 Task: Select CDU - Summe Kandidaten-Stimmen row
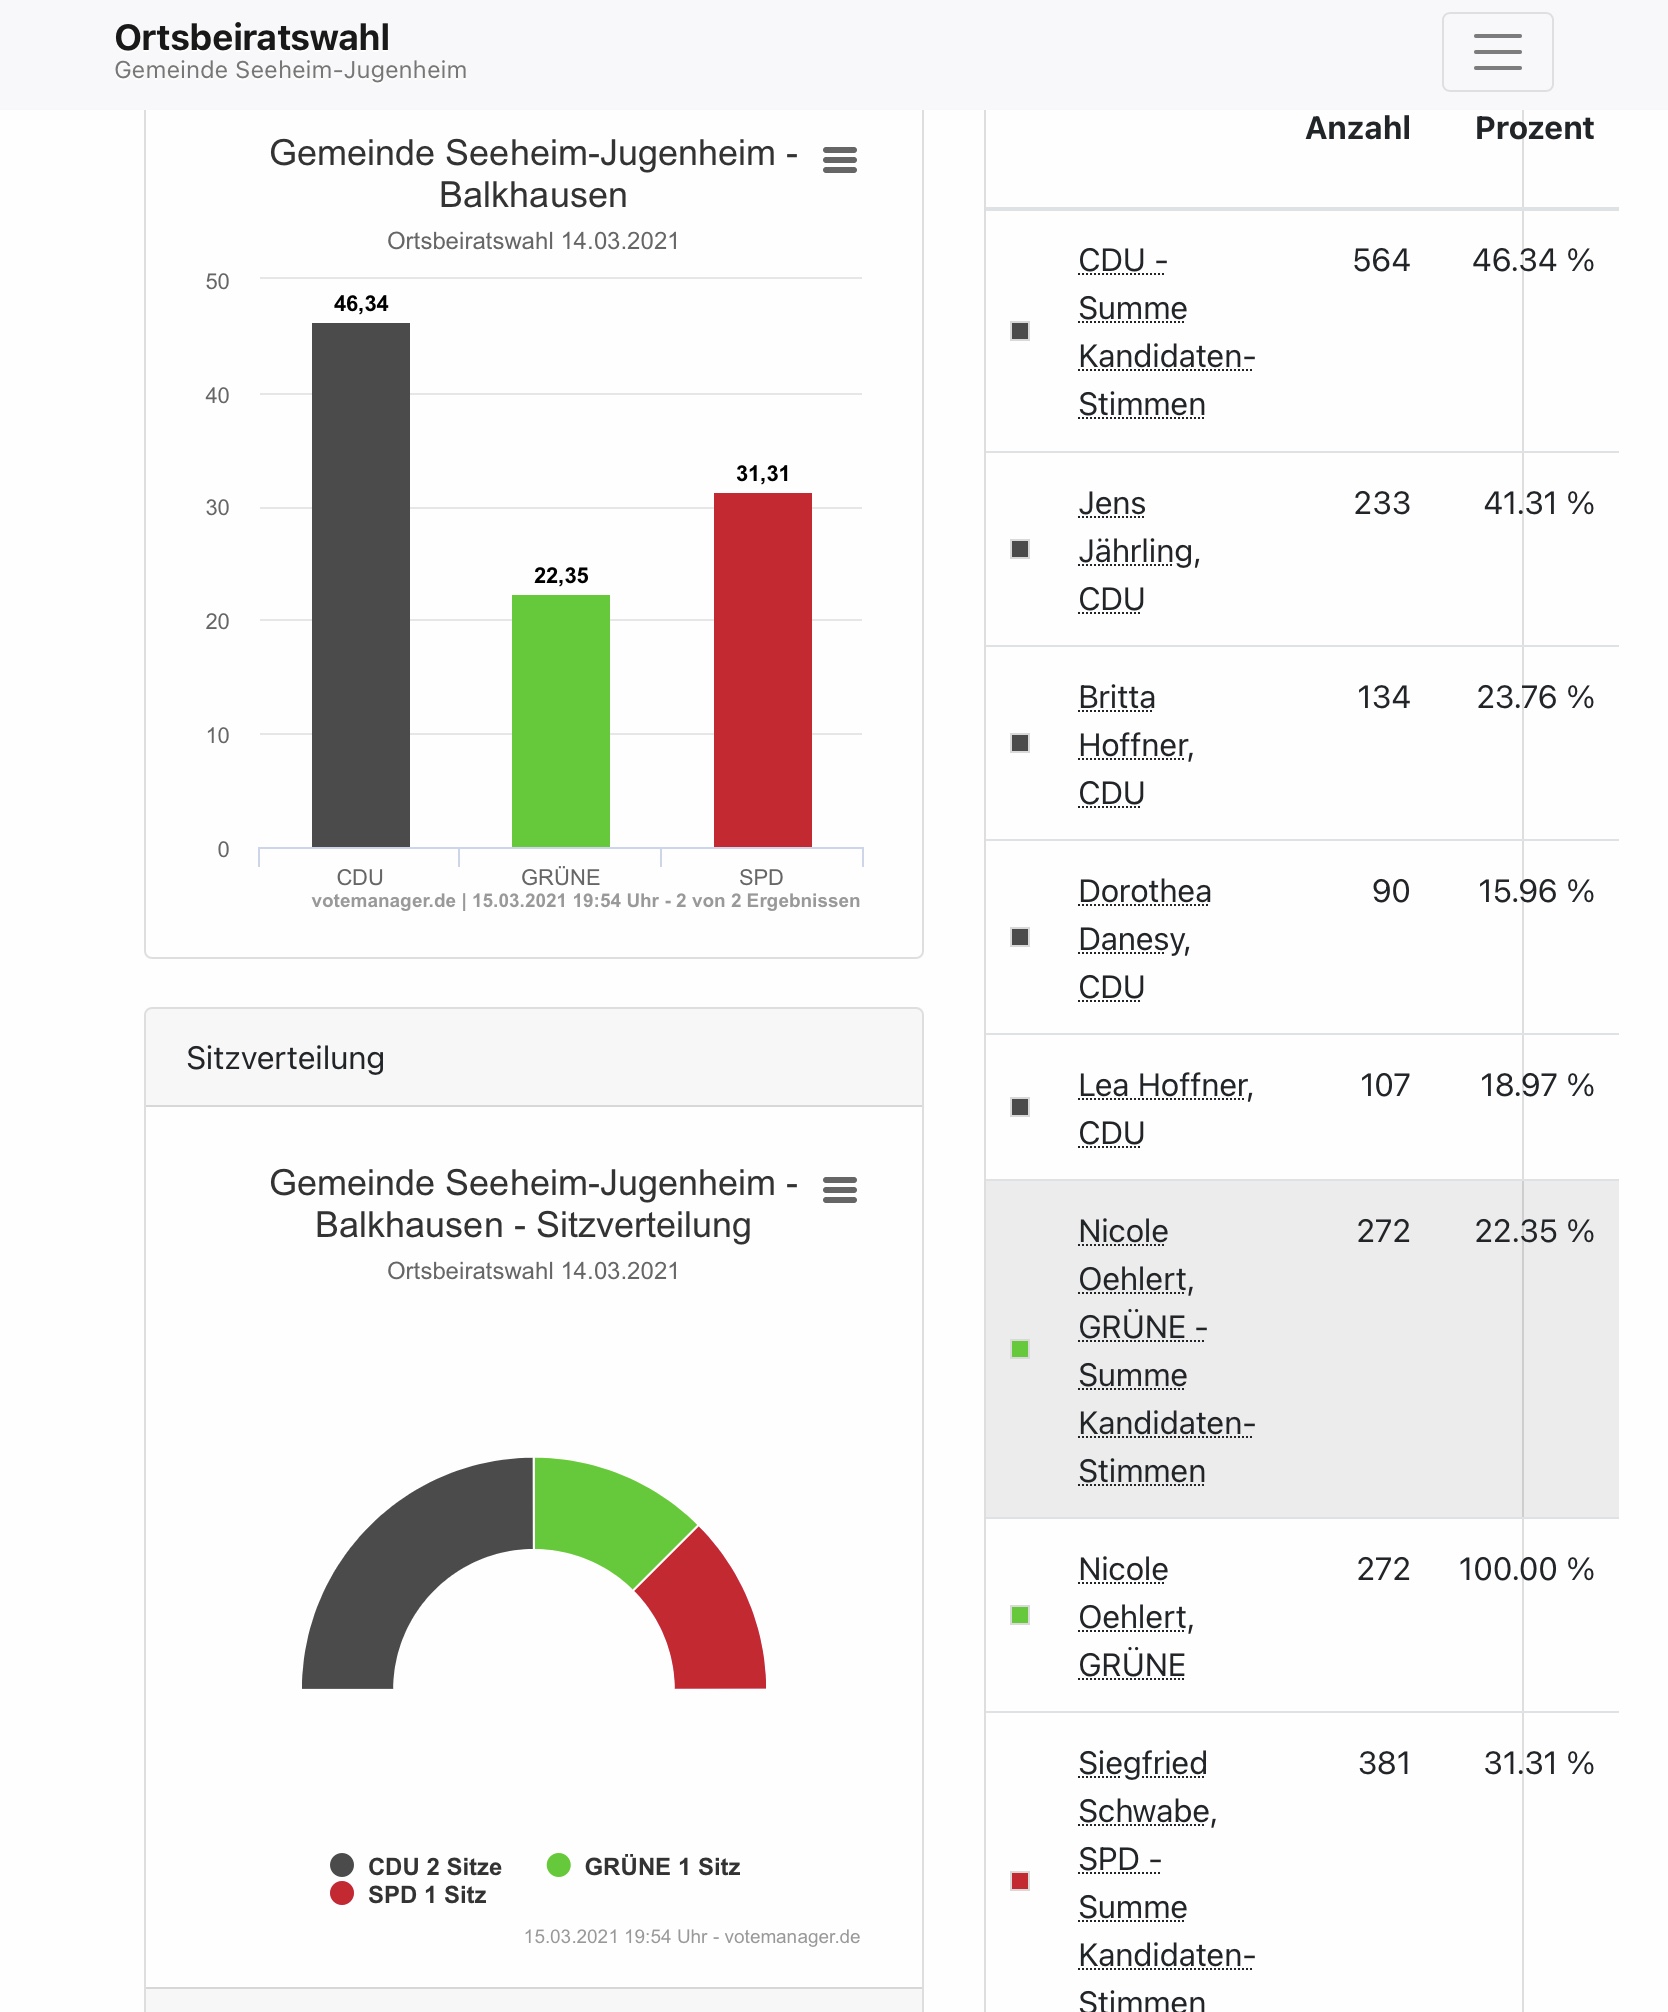click(1302, 332)
